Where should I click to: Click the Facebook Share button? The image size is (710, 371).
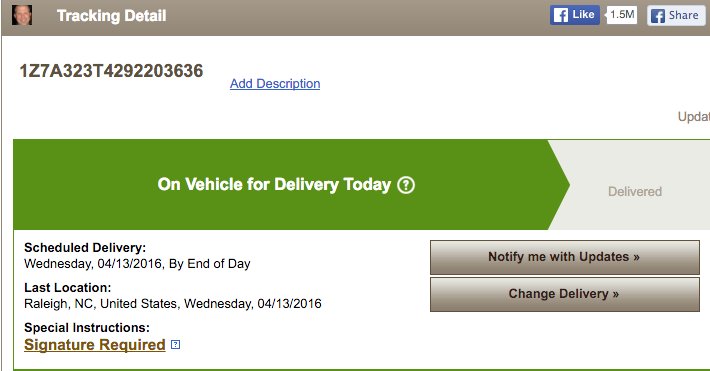point(676,15)
